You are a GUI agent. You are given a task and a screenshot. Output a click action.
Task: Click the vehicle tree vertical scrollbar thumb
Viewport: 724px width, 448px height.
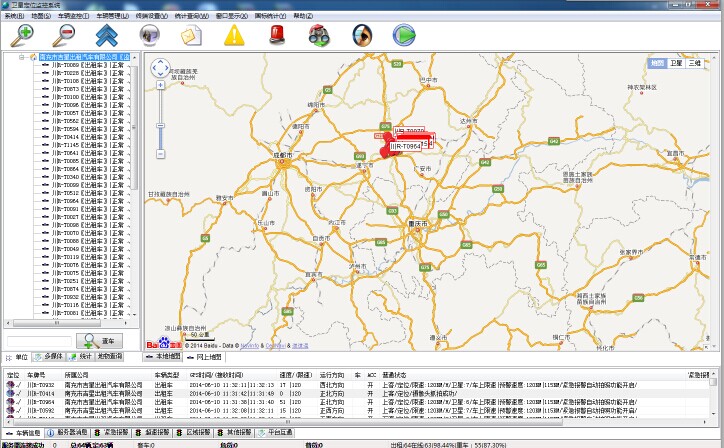click(x=134, y=127)
